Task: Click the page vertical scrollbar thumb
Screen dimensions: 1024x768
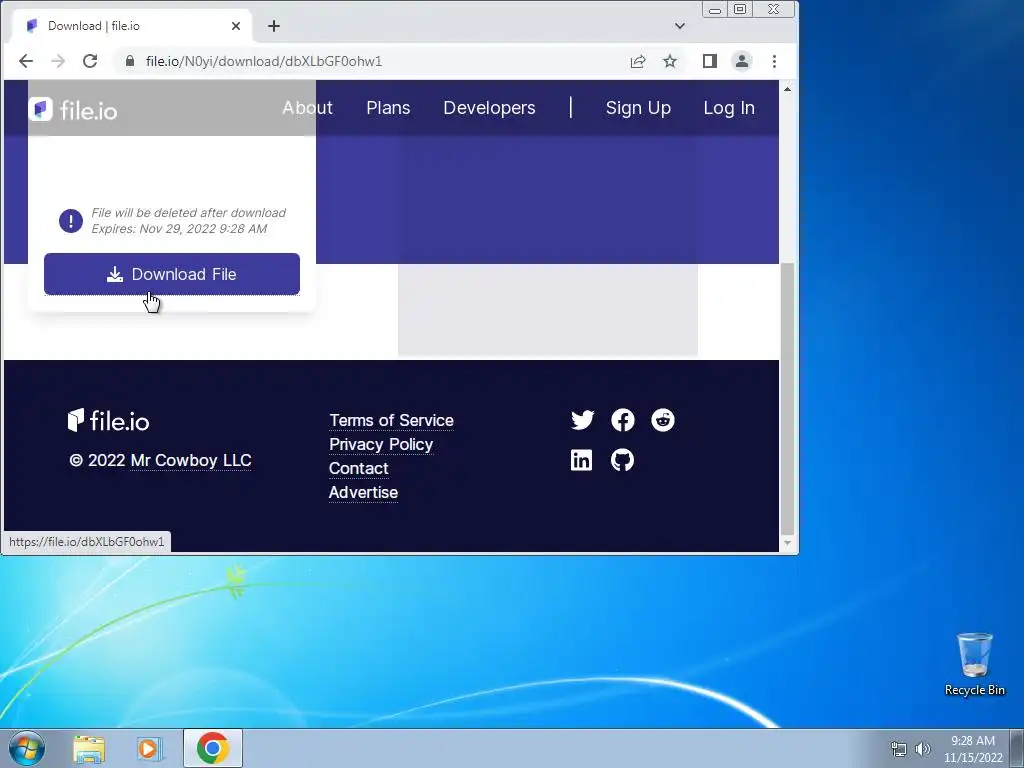Action: click(x=788, y=398)
